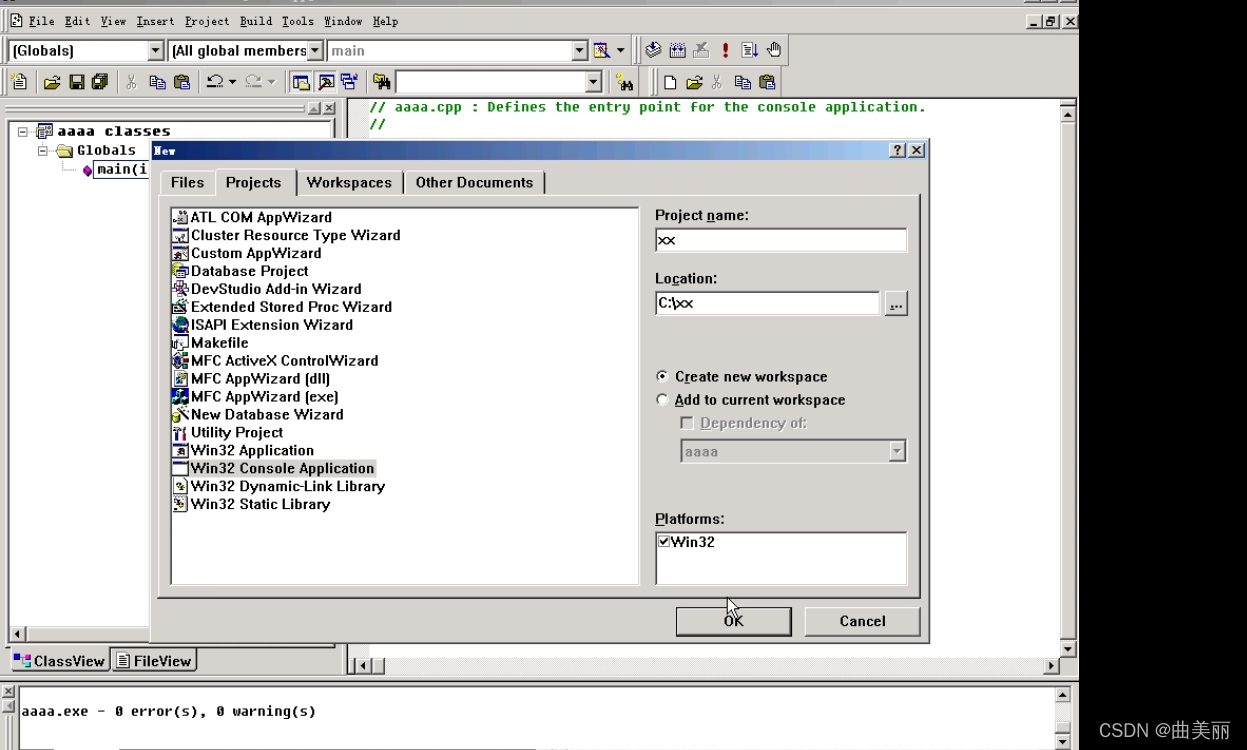Collapse the aaaa classes tree node
Viewport: 1247px width, 750px height.
click(23, 131)
